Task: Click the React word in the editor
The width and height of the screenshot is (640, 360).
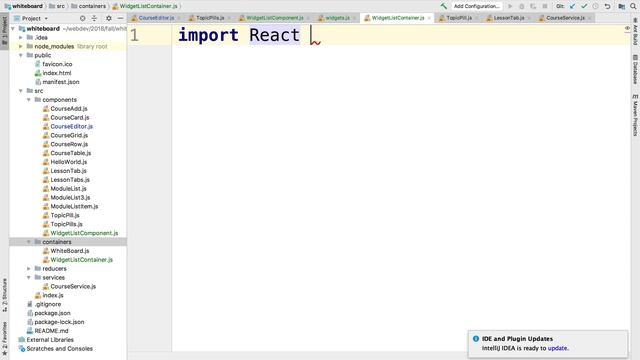Action: pos(274,35)
